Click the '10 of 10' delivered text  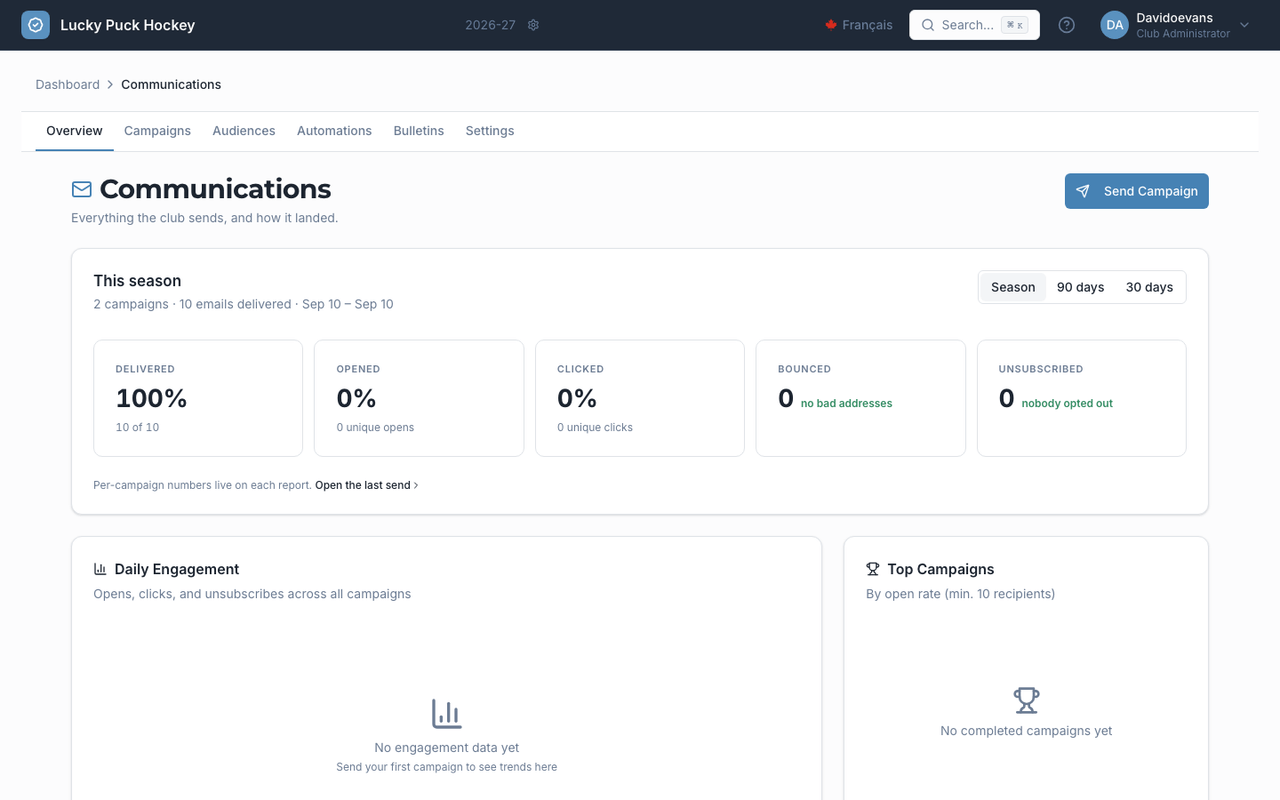tap(137, 427)
